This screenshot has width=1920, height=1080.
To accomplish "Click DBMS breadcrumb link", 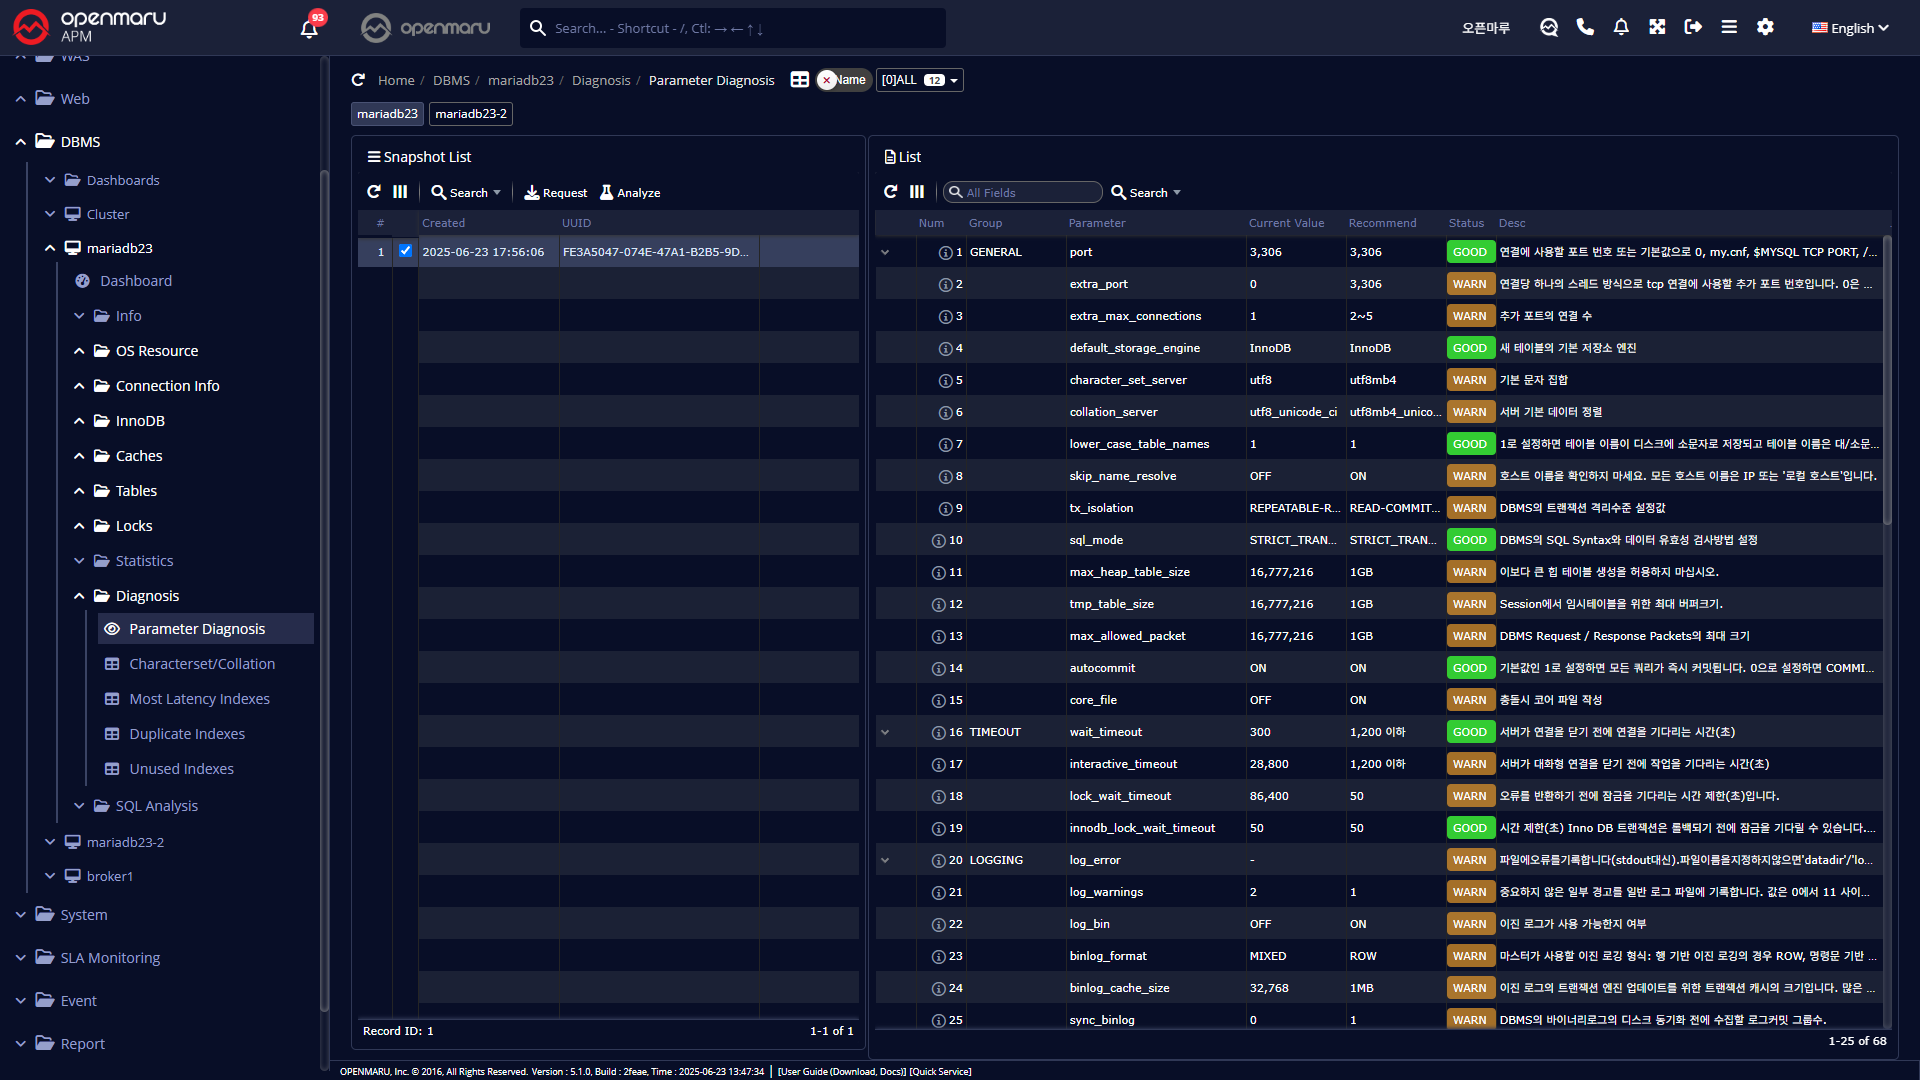I will pyautogui.click(x=451, y=80).
